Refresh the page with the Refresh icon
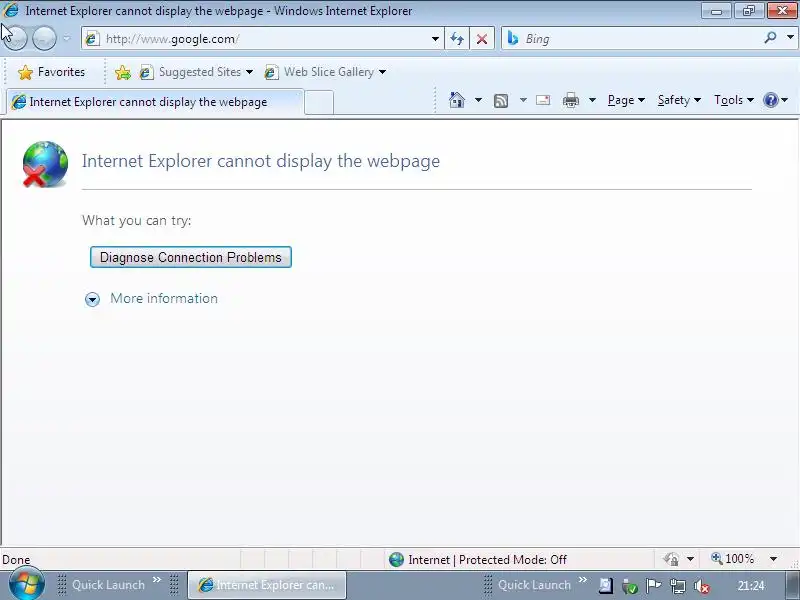The height and width of the screenshot is (600, 800). (457, 39)
